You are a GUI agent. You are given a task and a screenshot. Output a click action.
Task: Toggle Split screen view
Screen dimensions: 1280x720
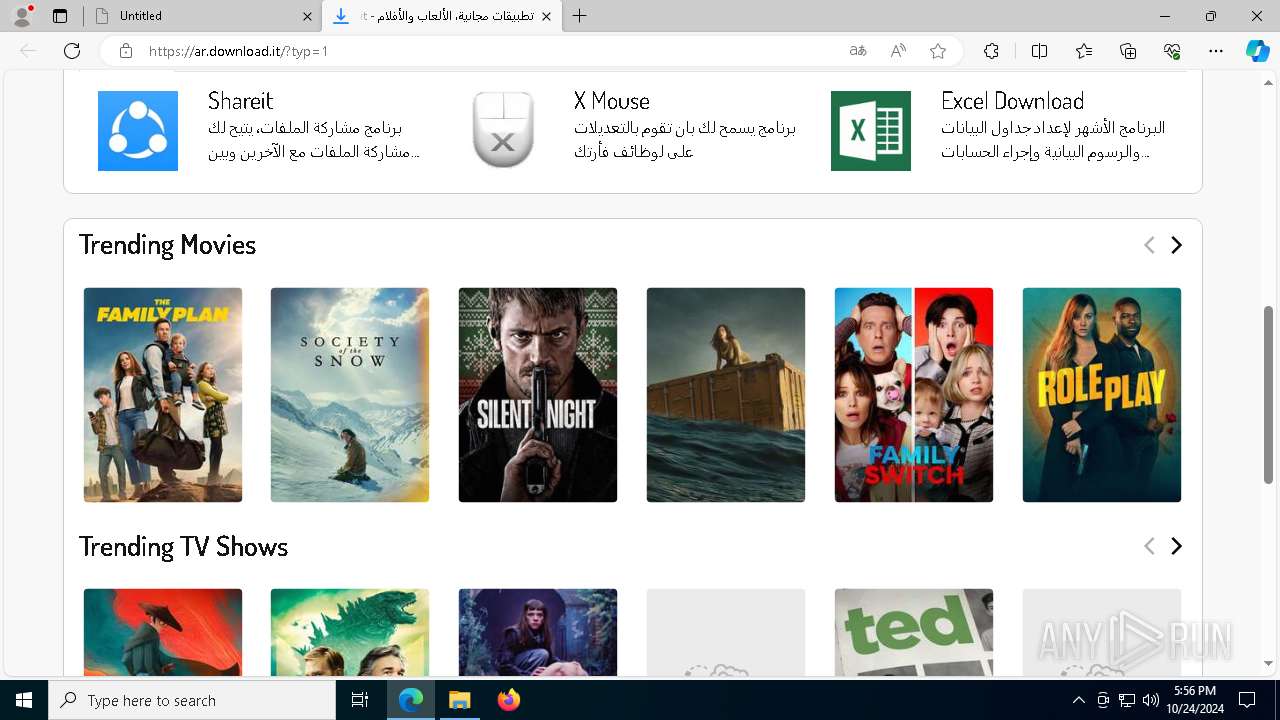coord(1039,51)
